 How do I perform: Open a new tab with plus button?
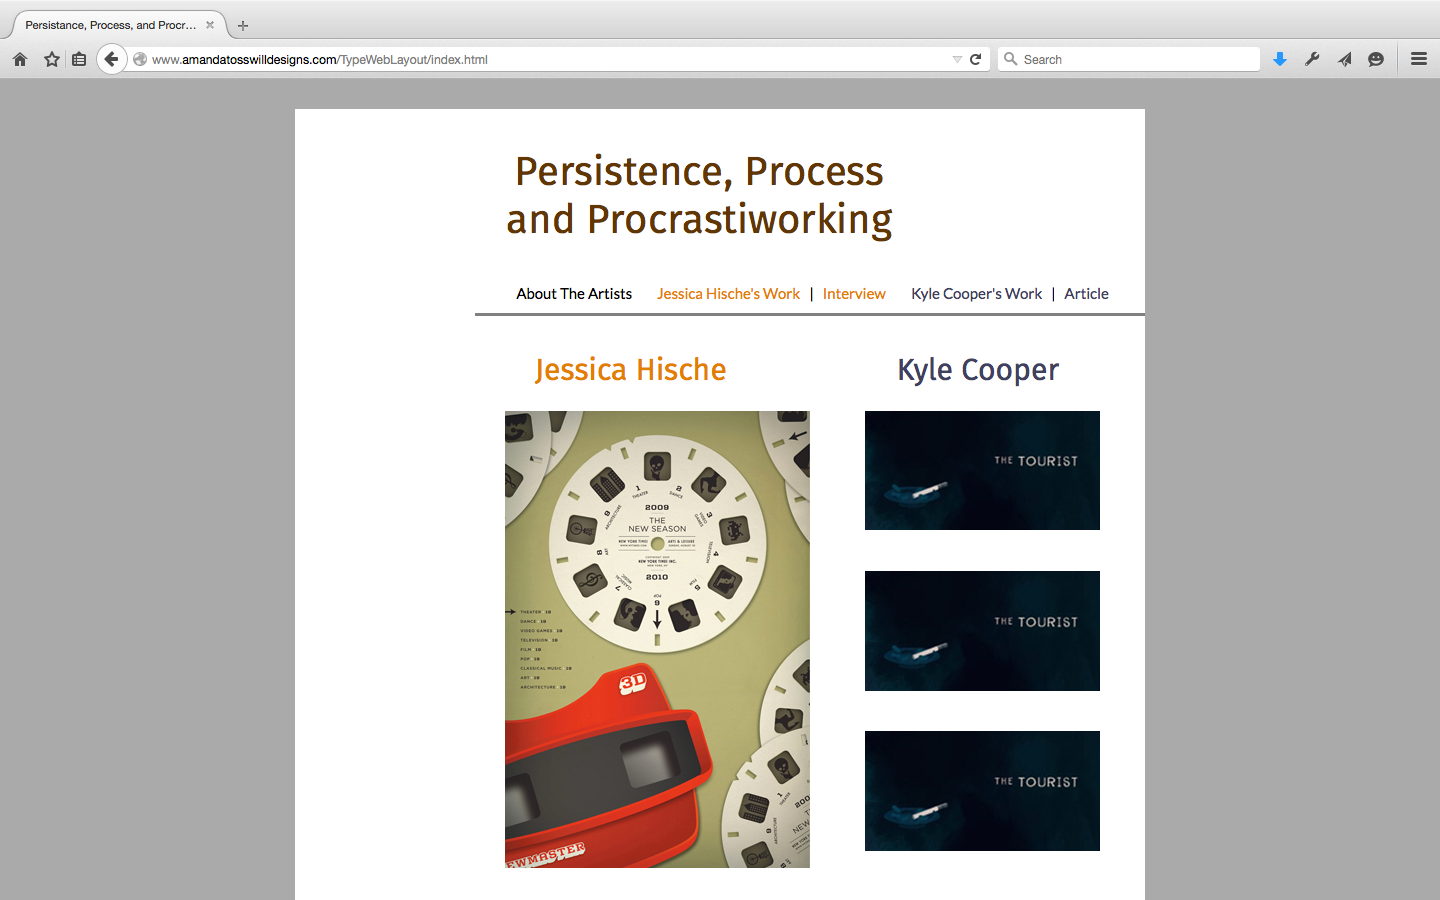point(243,26)
